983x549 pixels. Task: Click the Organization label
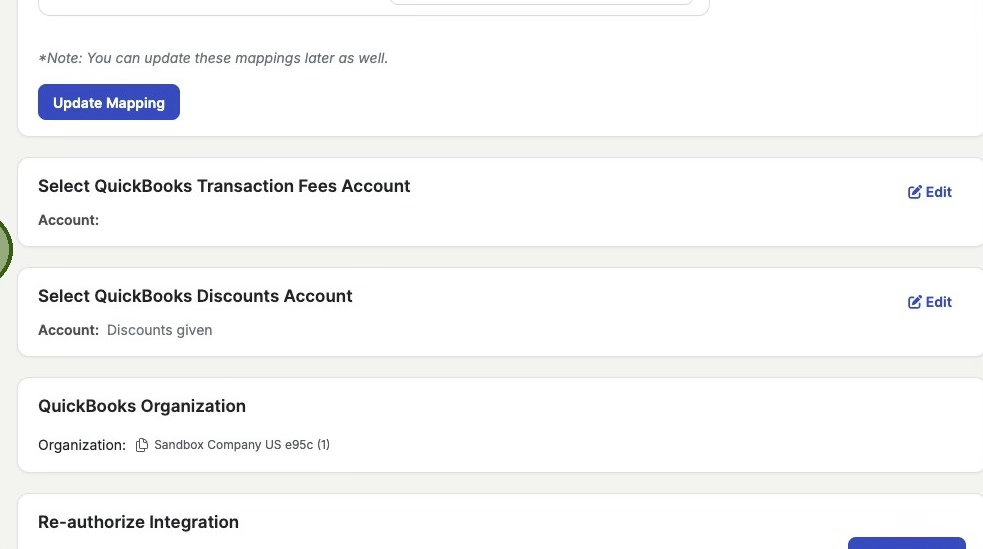(82, 445)
